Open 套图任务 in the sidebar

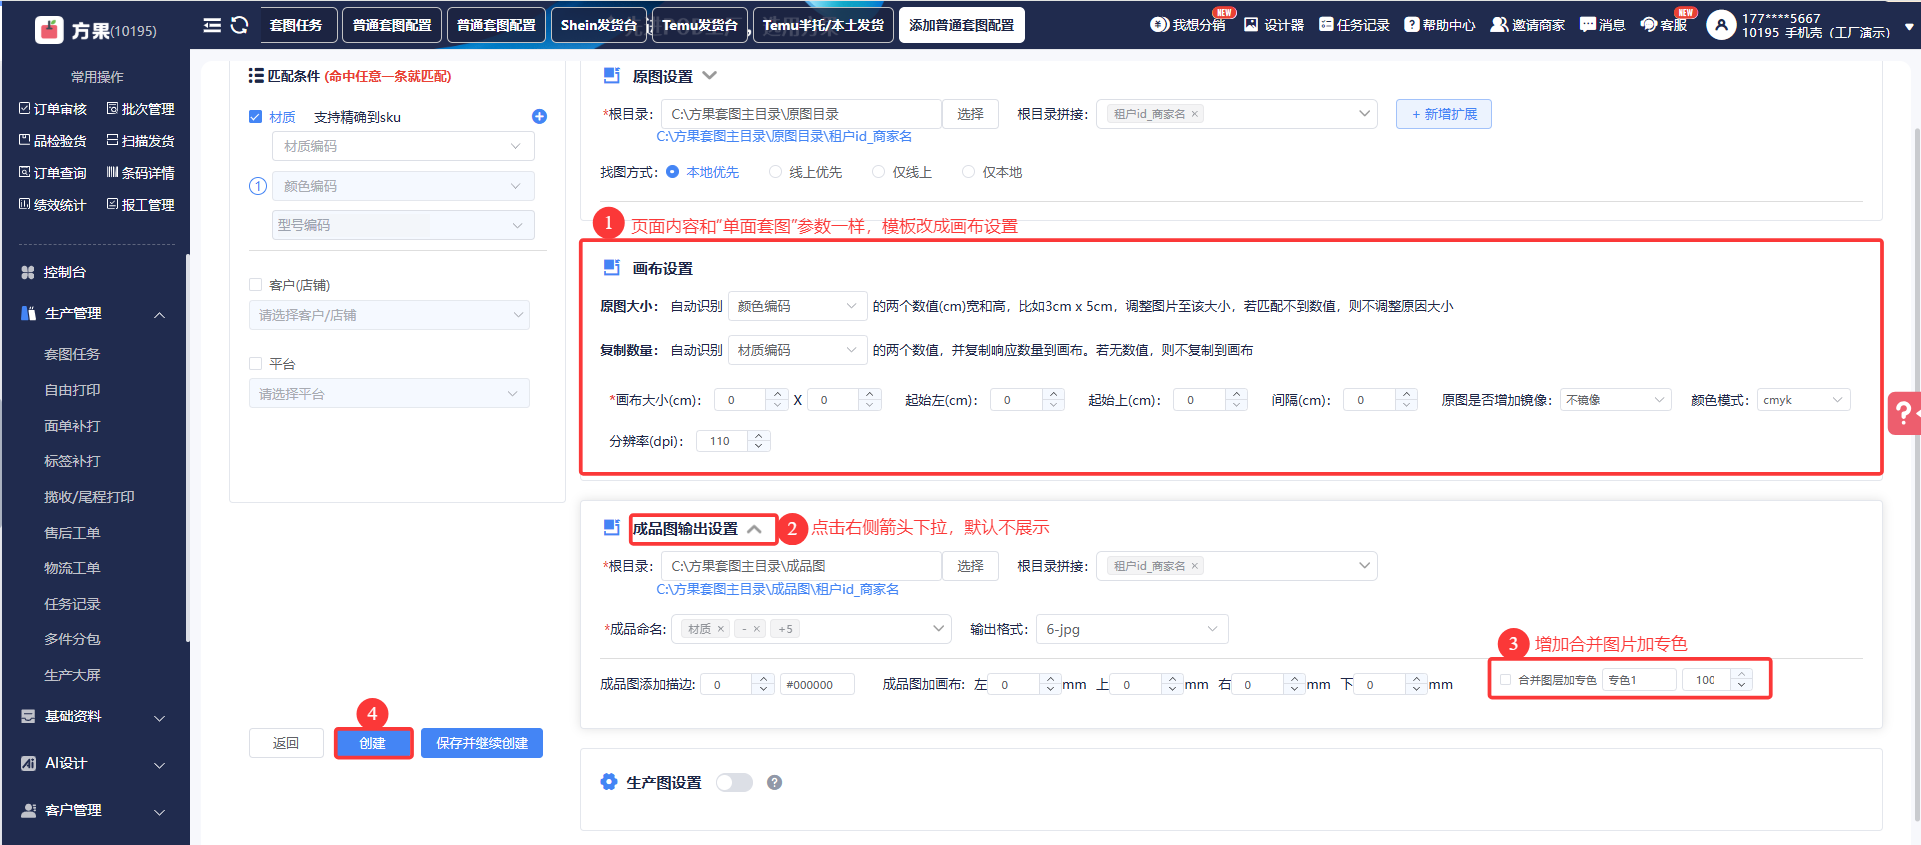click(x=72, y=354)
